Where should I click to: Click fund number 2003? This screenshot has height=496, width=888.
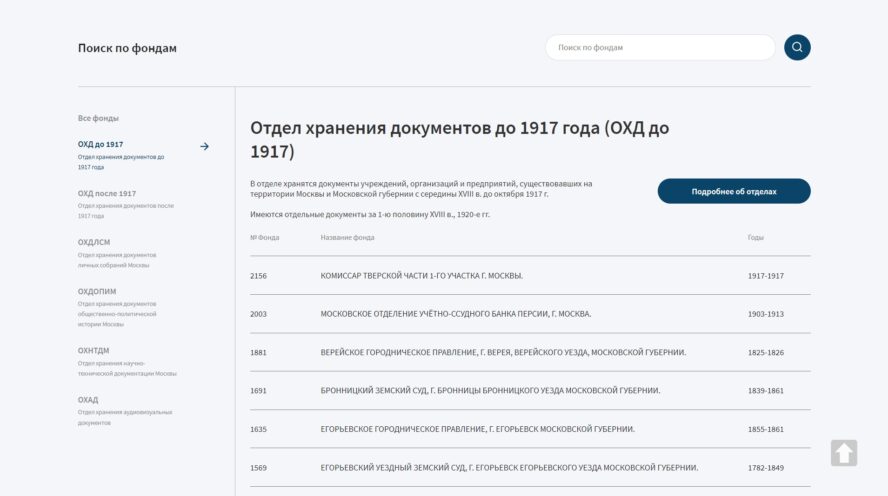point(258,314)
